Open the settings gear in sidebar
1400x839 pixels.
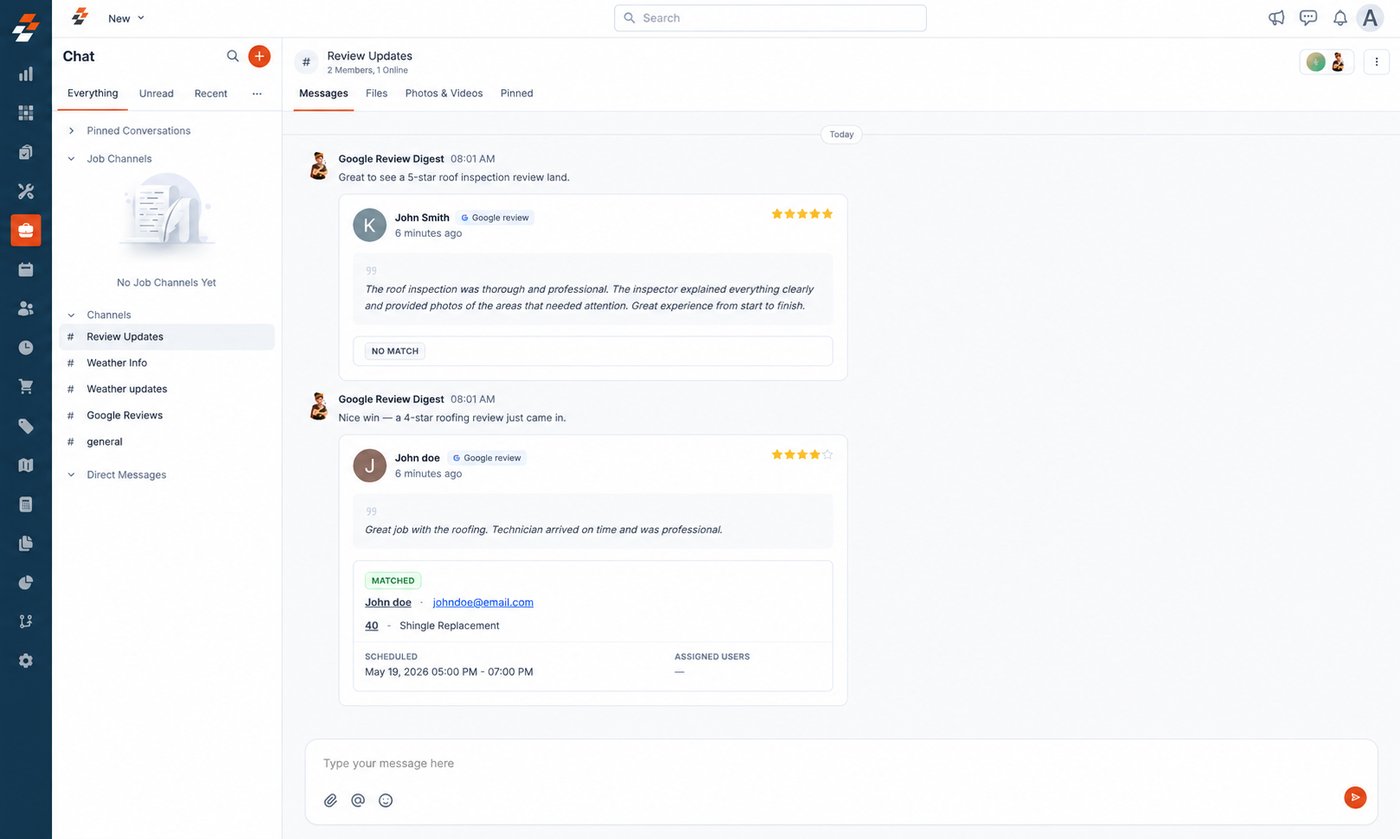26,660
